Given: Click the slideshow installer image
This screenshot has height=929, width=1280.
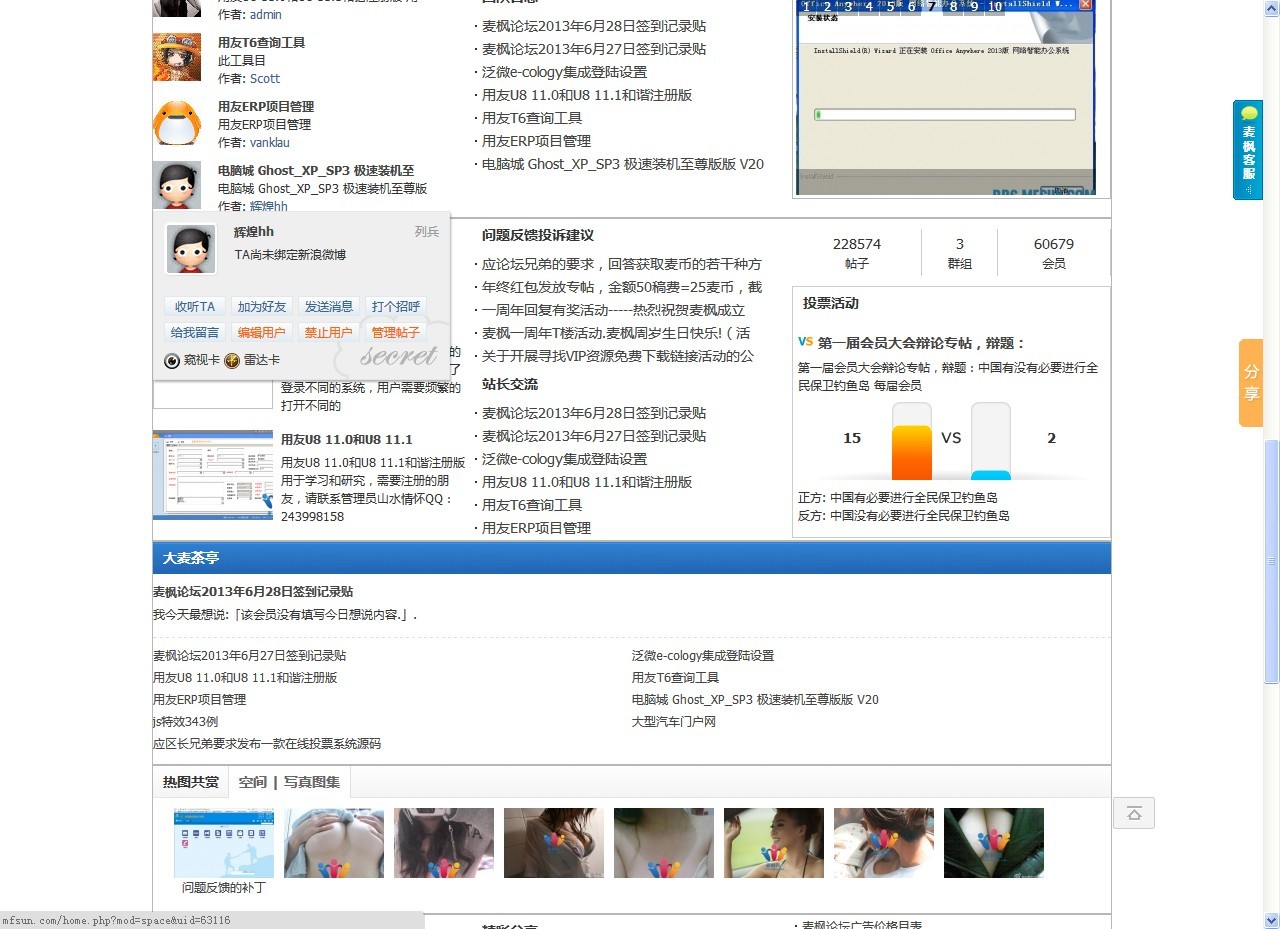Looking at the screenshot, I should click(946, 98).
